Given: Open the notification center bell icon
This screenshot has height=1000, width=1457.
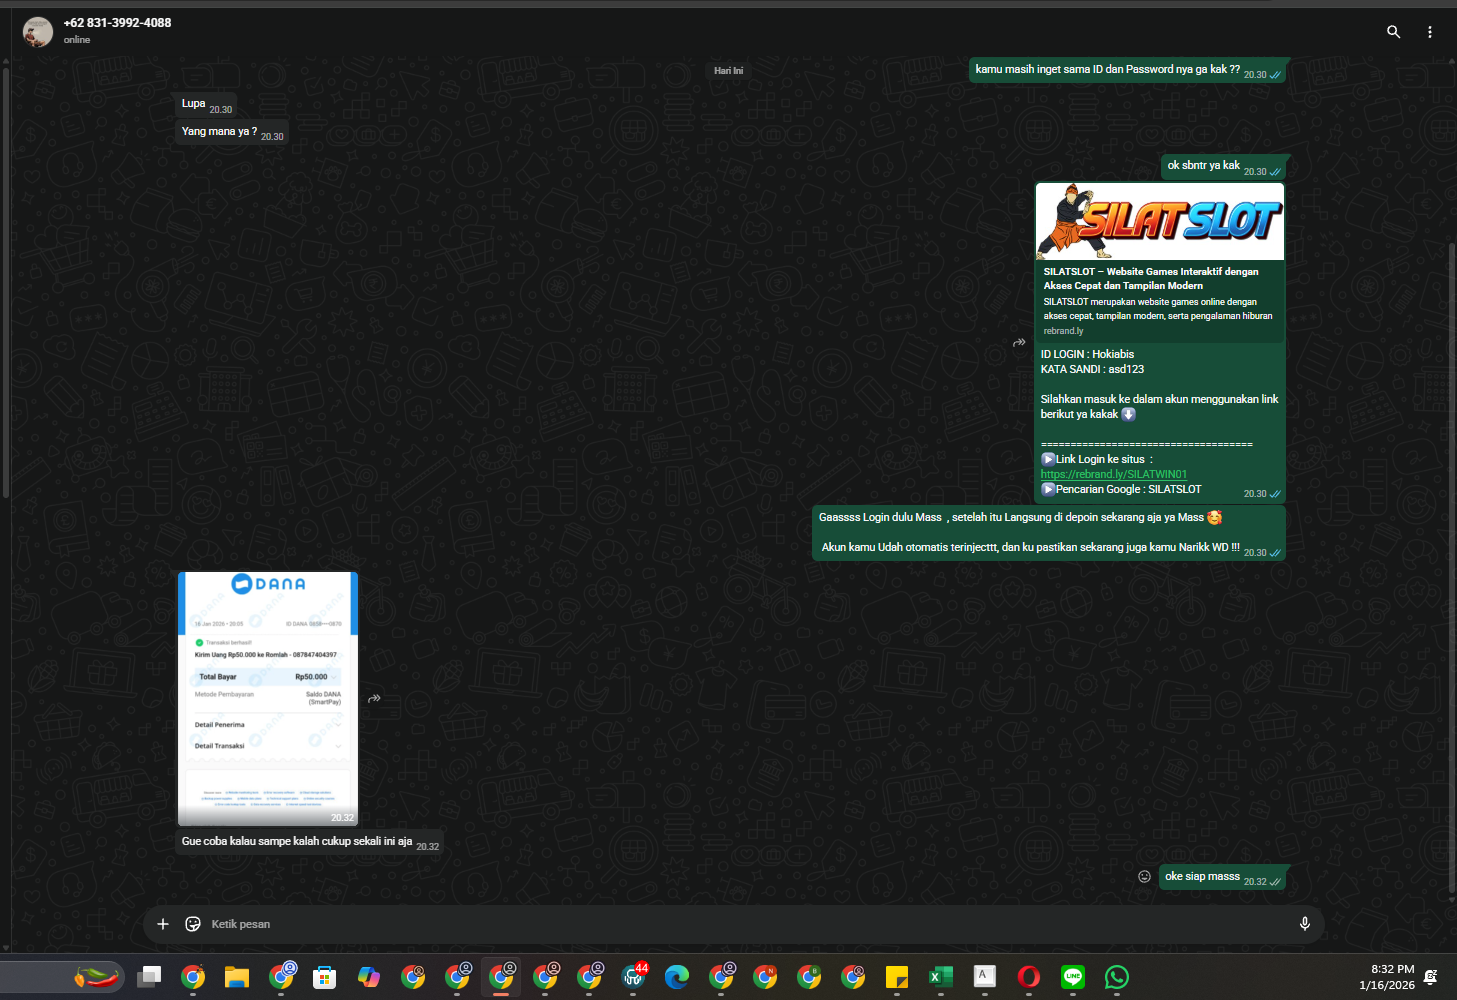Looking at the screenshot, I should pos(1431,977).
